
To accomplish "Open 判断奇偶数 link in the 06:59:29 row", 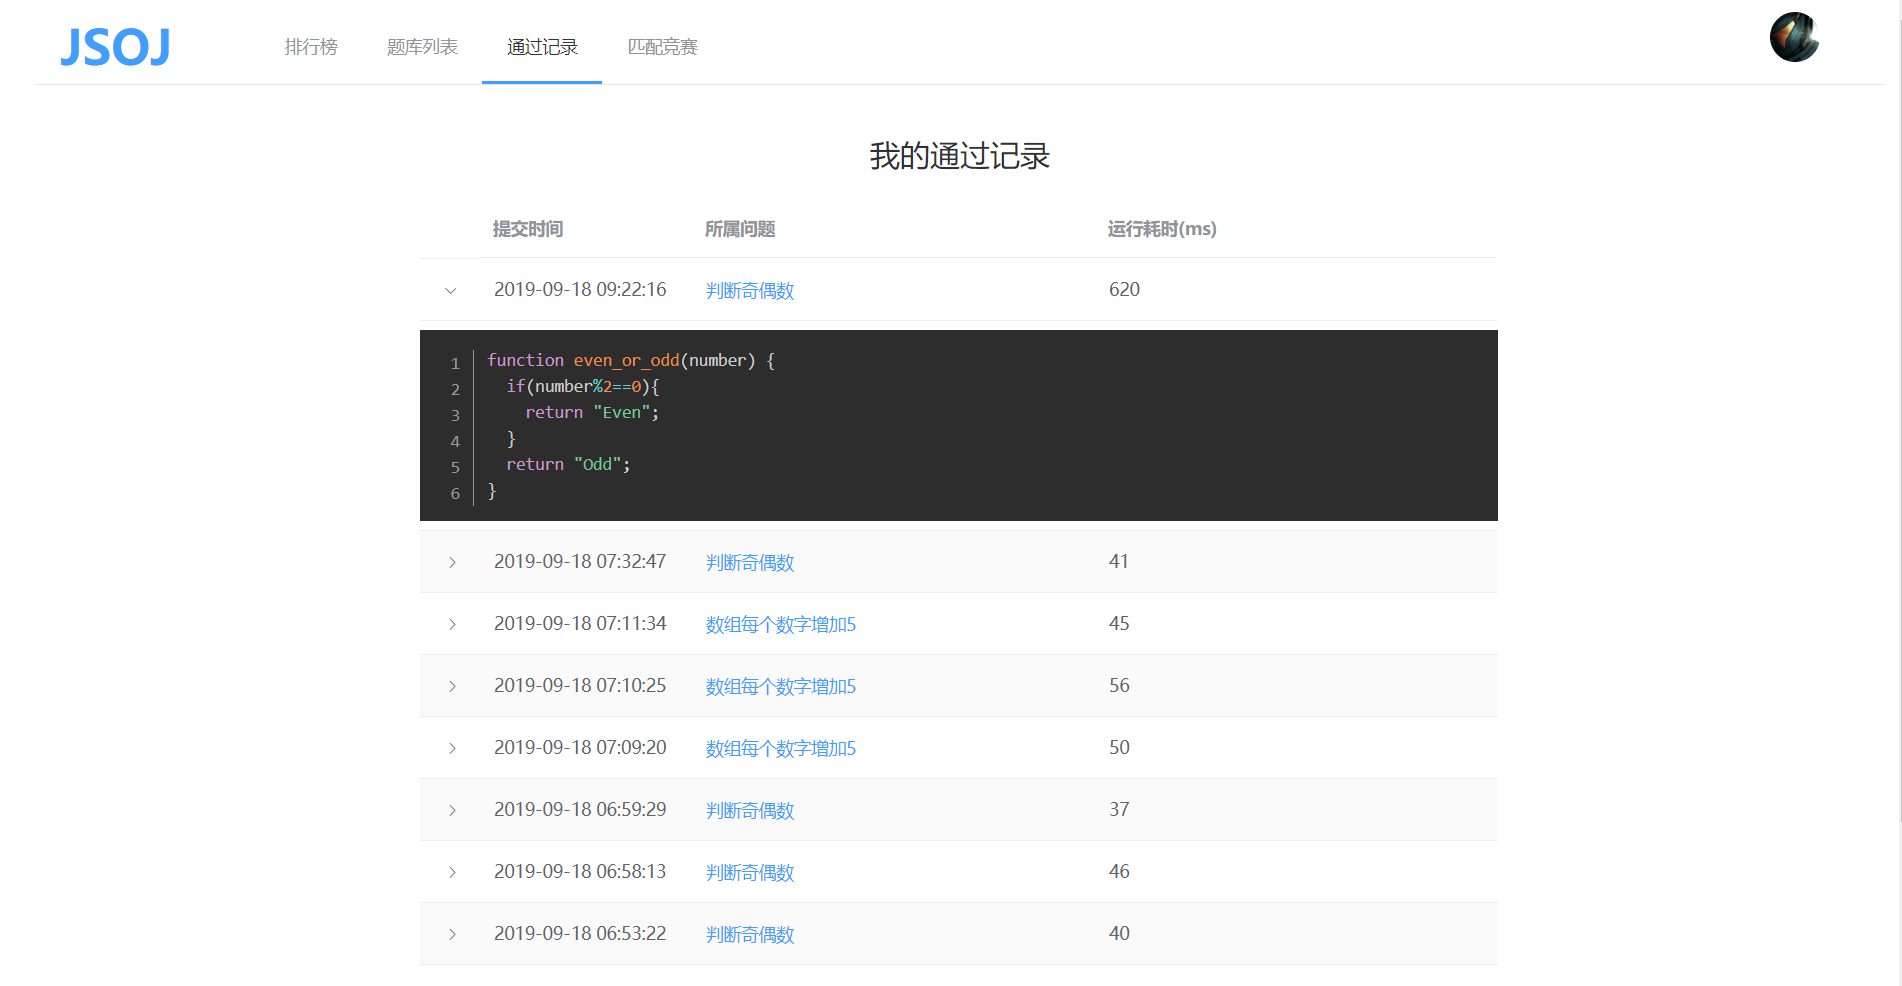I will click(750, 810).
